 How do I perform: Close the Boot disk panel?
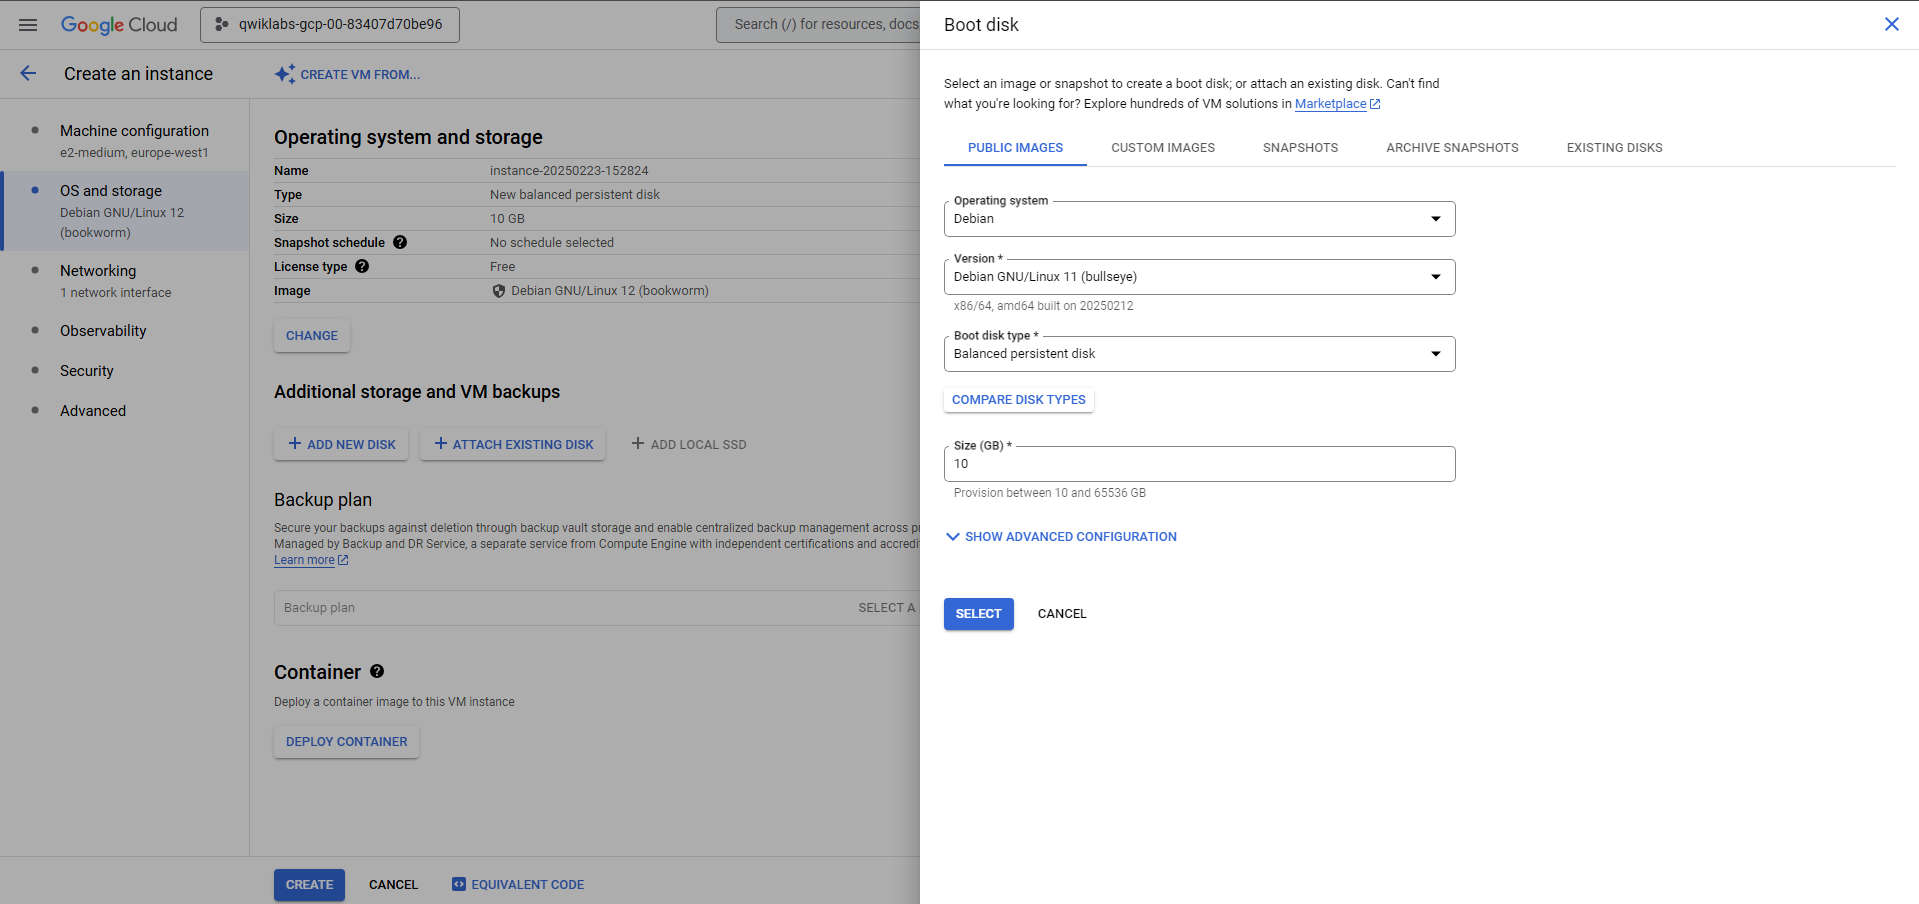[1892, 24]
